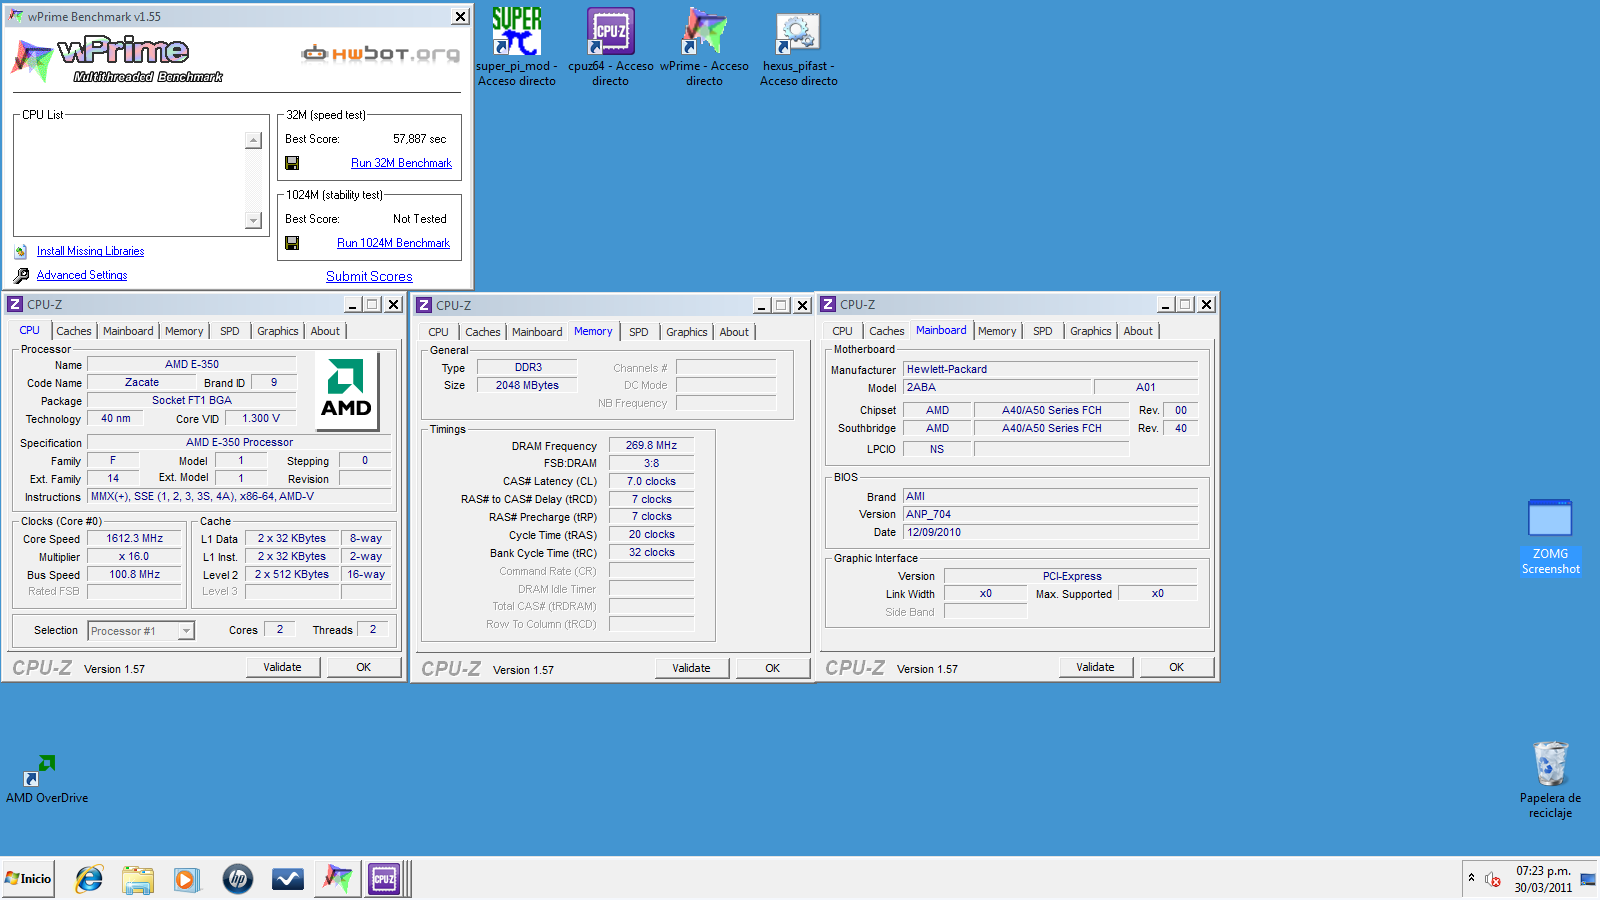Switch to Graphics tab in left CPU-Z

pos(277,331)
